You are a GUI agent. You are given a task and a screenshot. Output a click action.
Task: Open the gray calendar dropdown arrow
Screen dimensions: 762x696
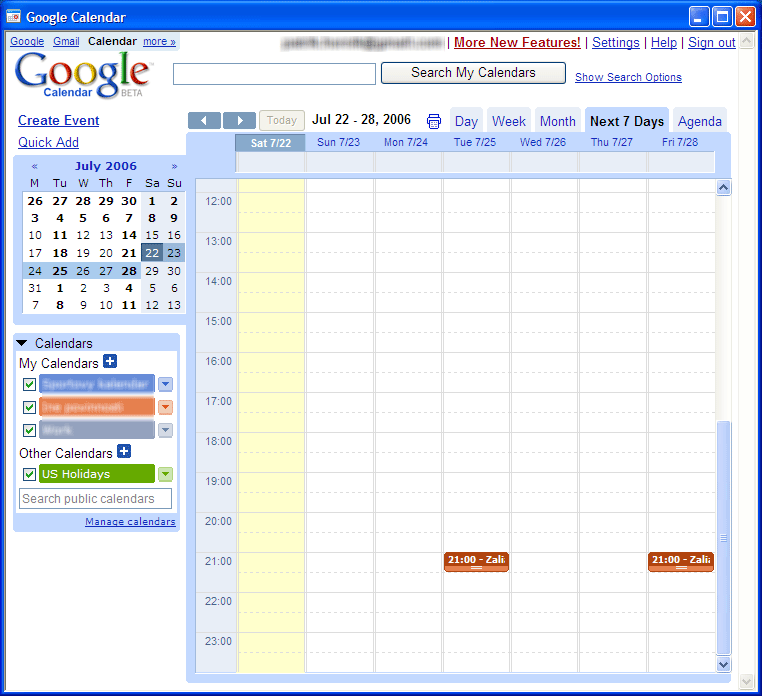point(166,430)
